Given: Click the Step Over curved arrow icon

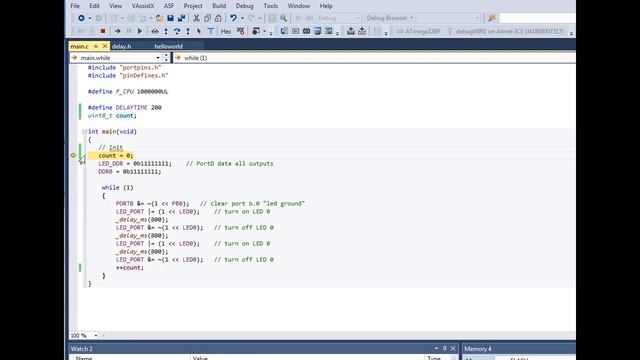Looking at the screenshot, I should coord(177,31).
